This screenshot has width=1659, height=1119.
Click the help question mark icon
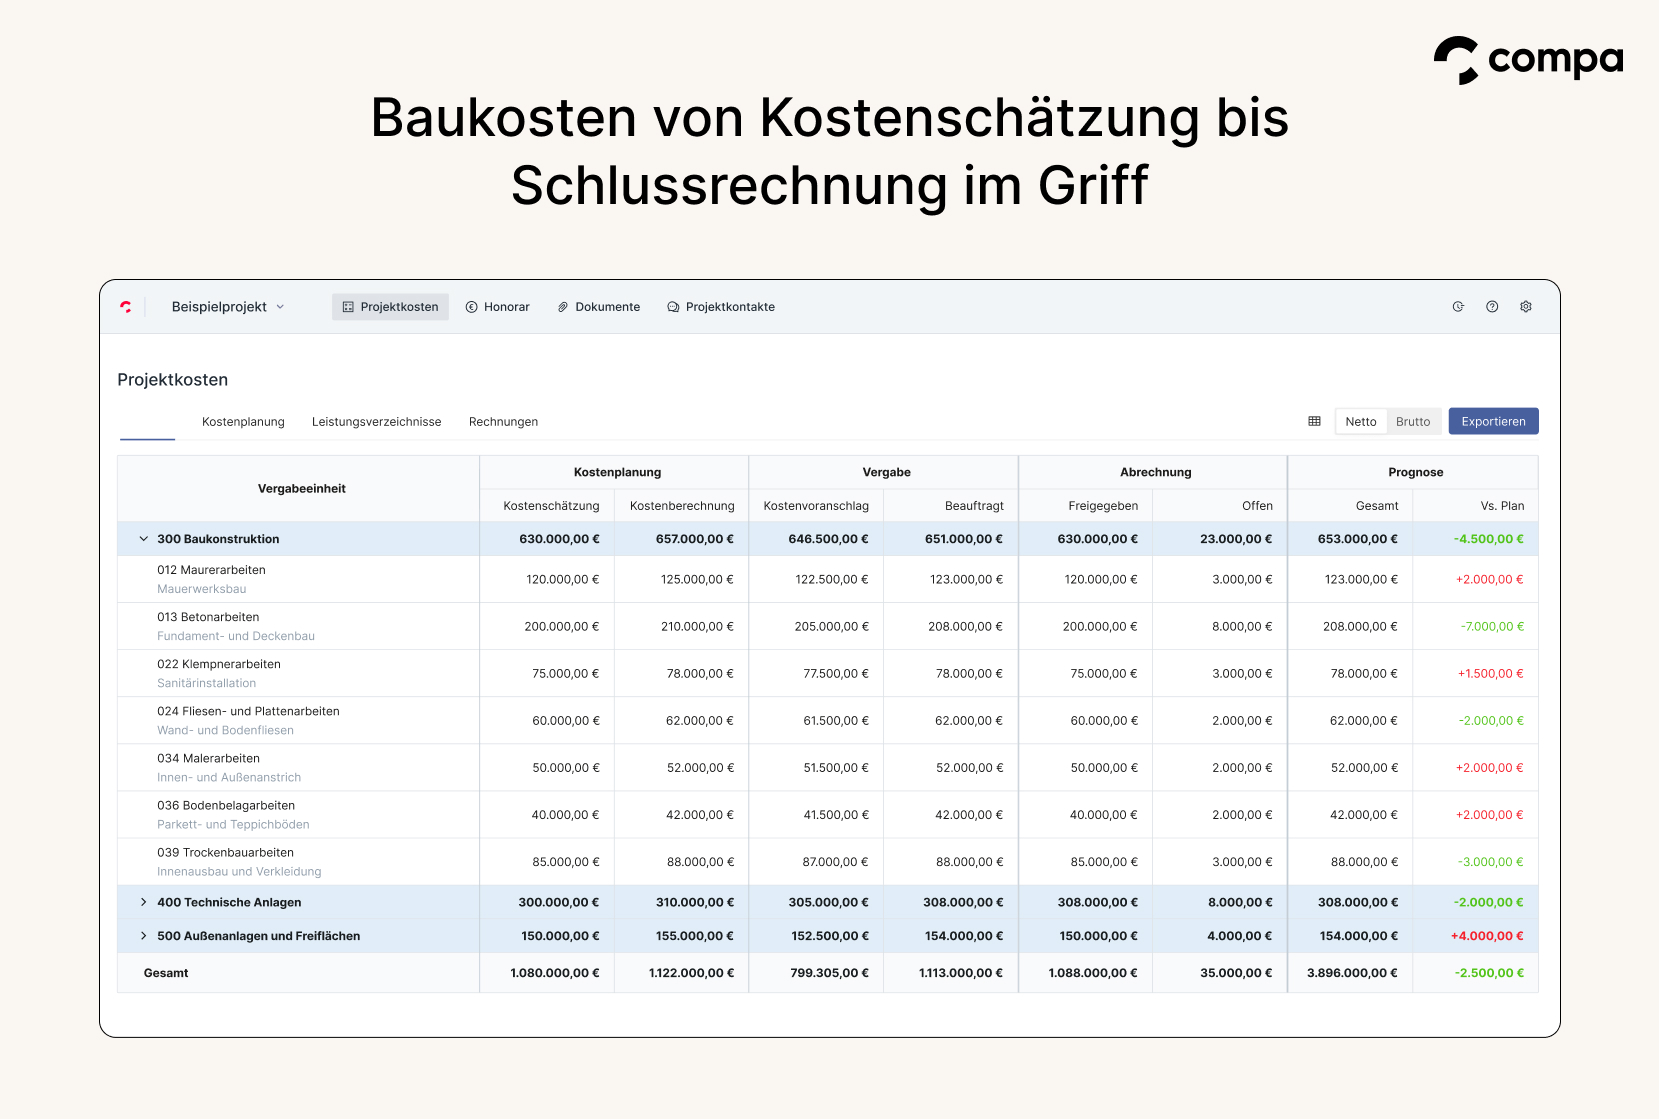tap(1492, 307)
